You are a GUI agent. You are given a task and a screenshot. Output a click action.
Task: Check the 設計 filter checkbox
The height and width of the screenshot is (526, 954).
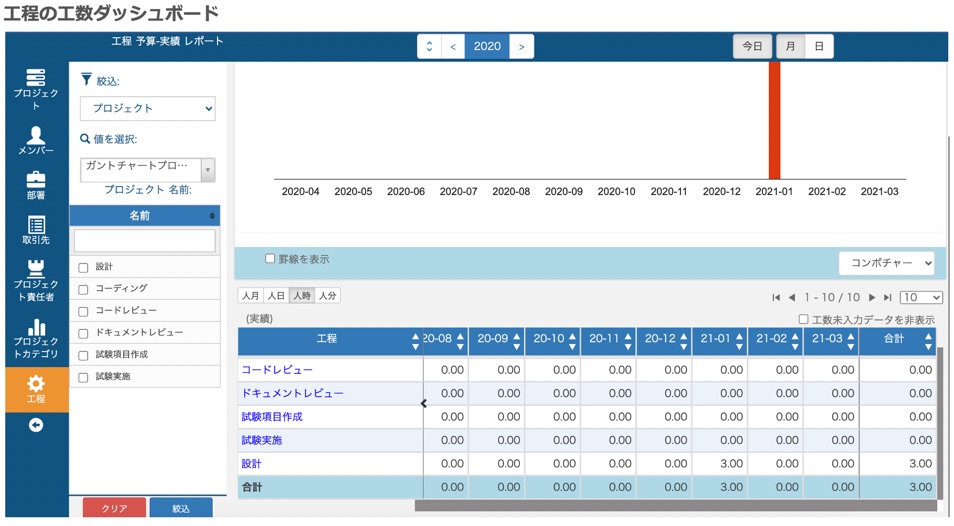click(x=83, y=268)
